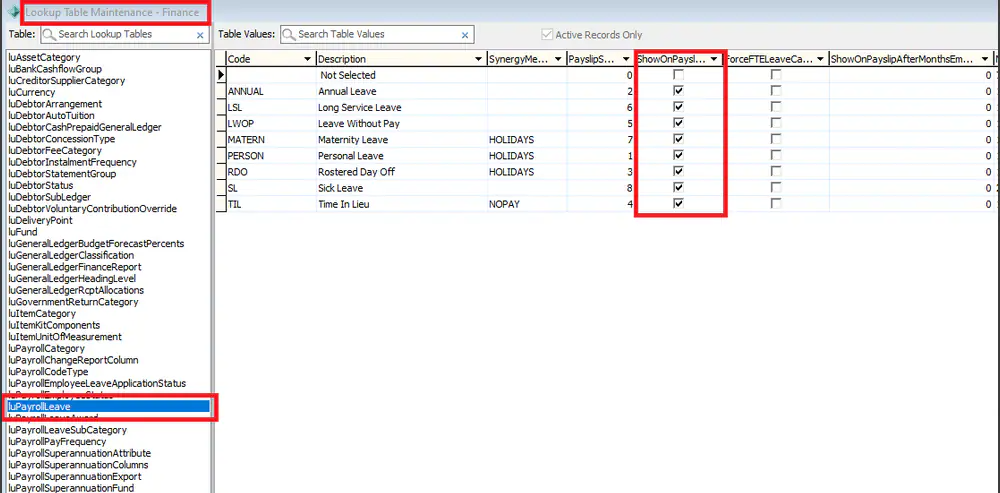Click the Lookup Tables search magnifier icon
1000x493 pixels.
click(x=50, y=34)
